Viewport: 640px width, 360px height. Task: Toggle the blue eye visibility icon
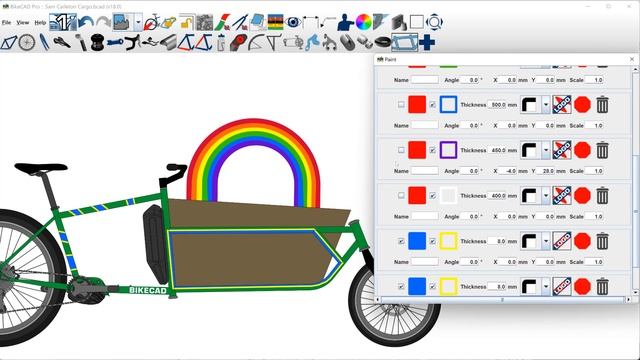coord(293,22)
